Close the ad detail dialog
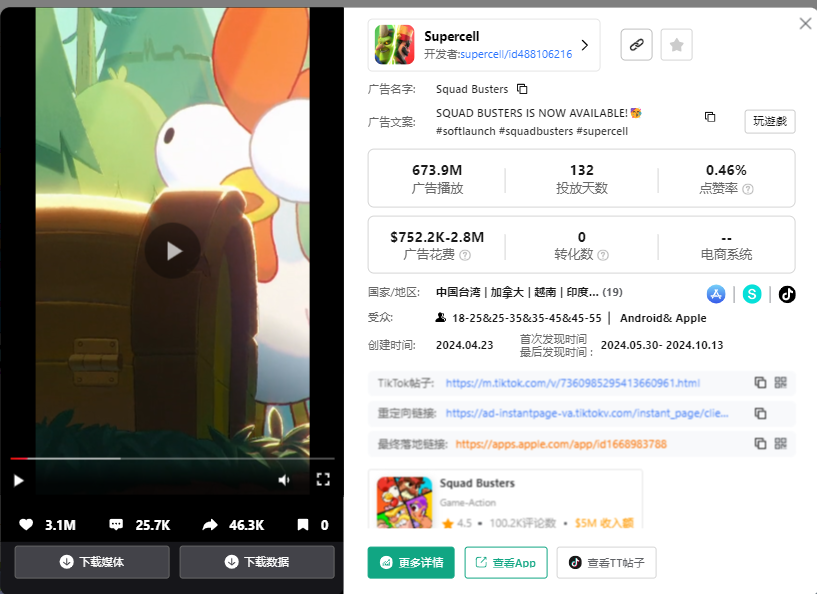The height and width of the screenshot is (594, 817). [x=805, y=23]
